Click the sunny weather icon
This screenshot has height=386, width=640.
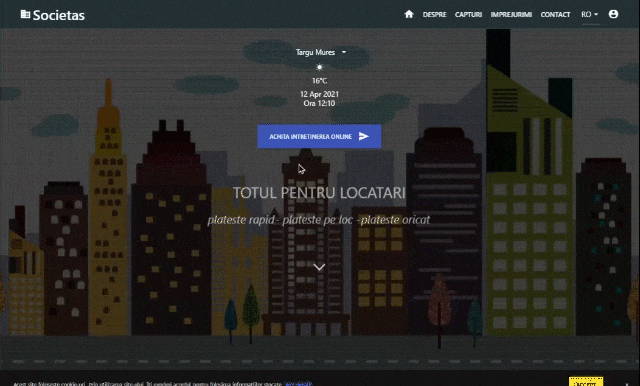(x=320, y=67)
